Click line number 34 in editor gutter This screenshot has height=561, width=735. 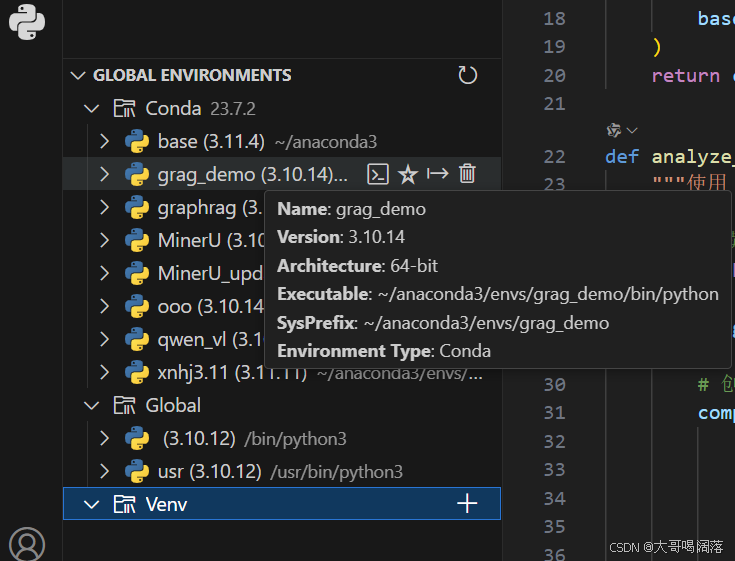tap(555, 499)
